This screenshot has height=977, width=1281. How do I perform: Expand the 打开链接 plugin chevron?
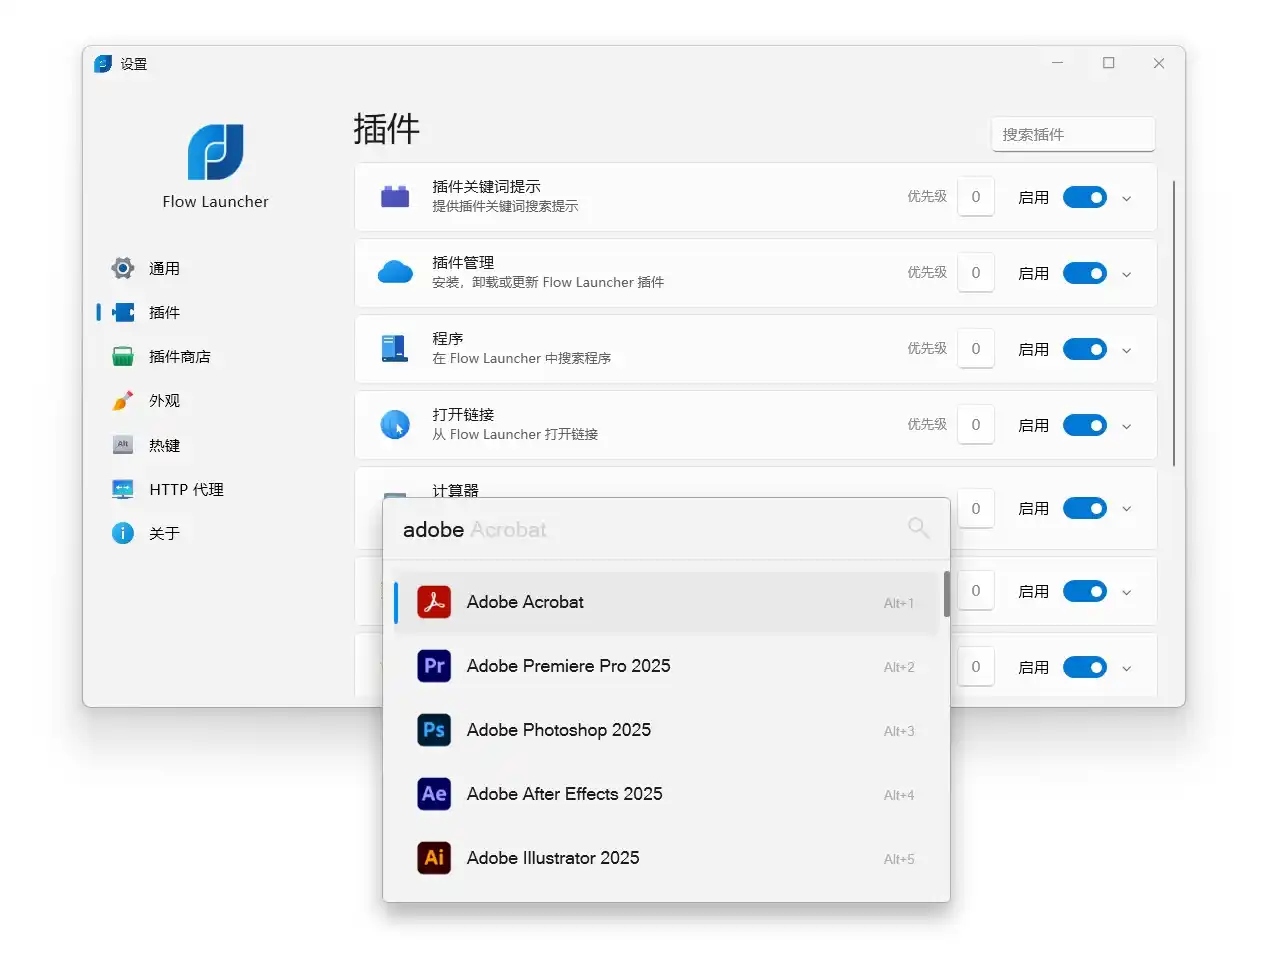click(1127, 426)
